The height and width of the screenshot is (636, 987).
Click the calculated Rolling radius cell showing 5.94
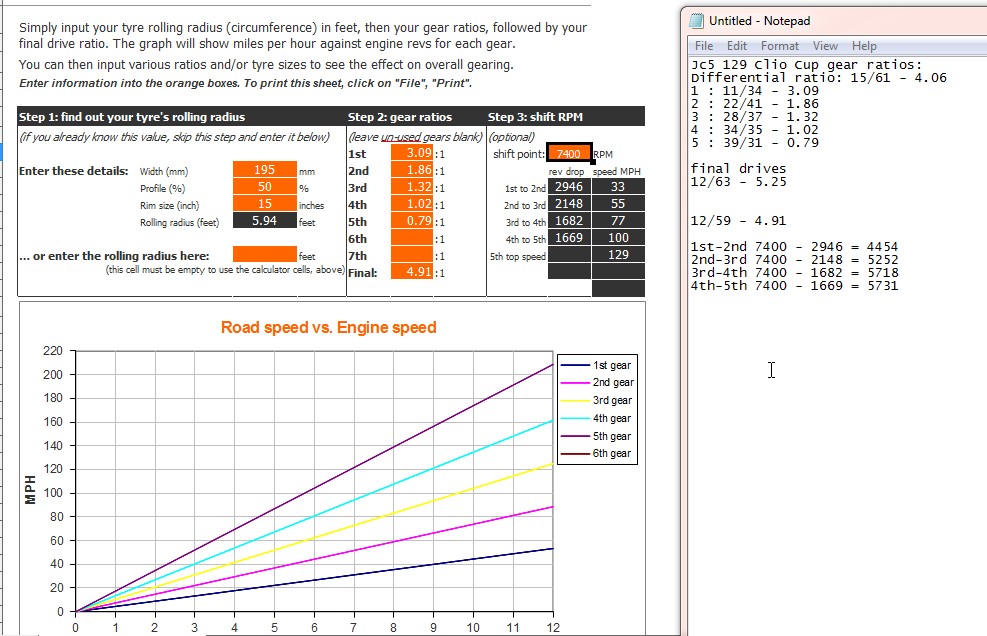coord(264,222)
